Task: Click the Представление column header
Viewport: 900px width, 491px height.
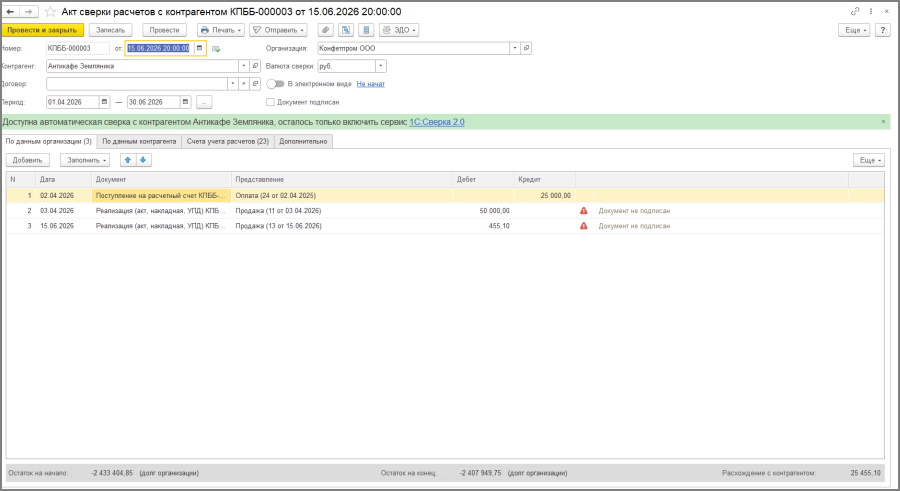Action: point(342,179)
